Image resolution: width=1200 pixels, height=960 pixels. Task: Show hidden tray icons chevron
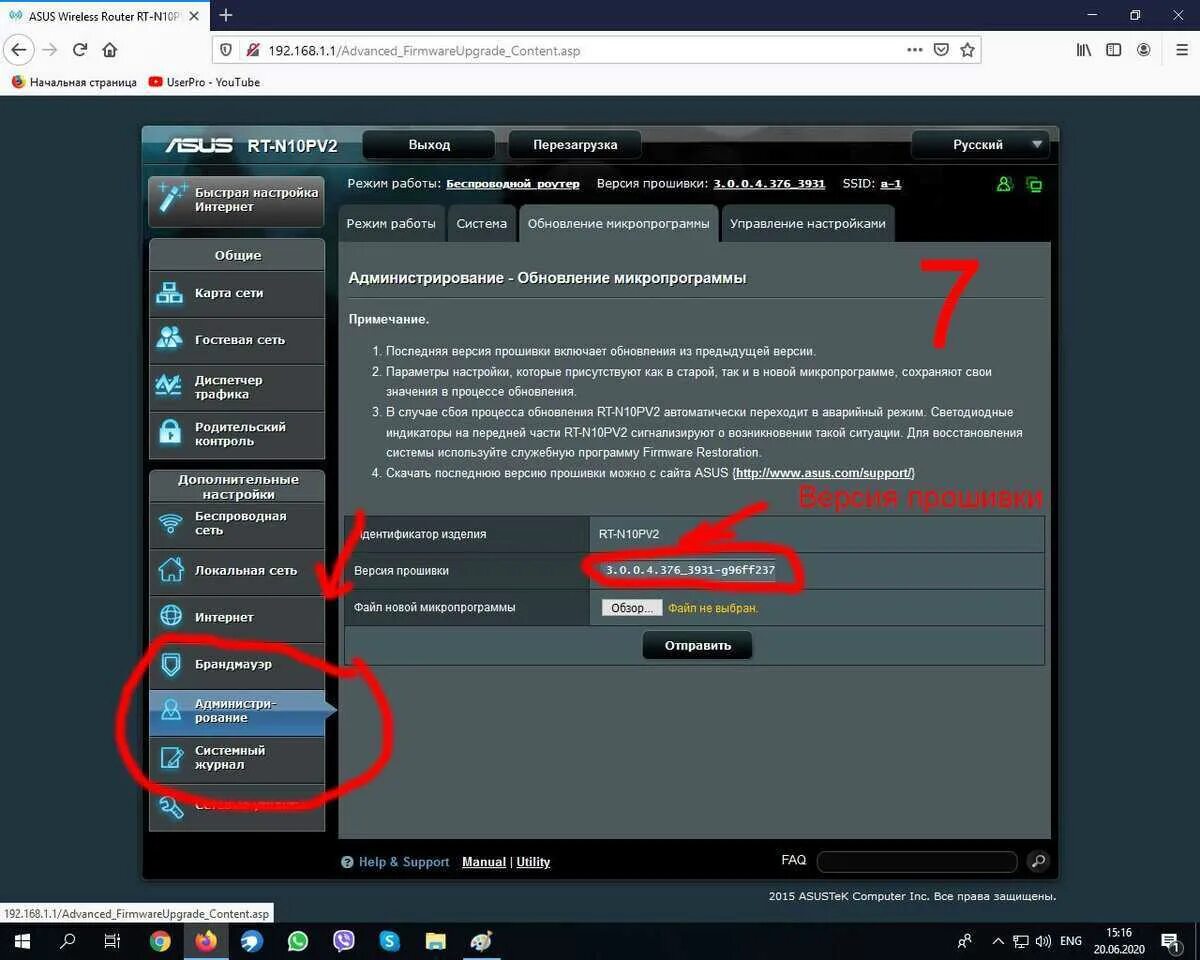[x=998, y=941]
